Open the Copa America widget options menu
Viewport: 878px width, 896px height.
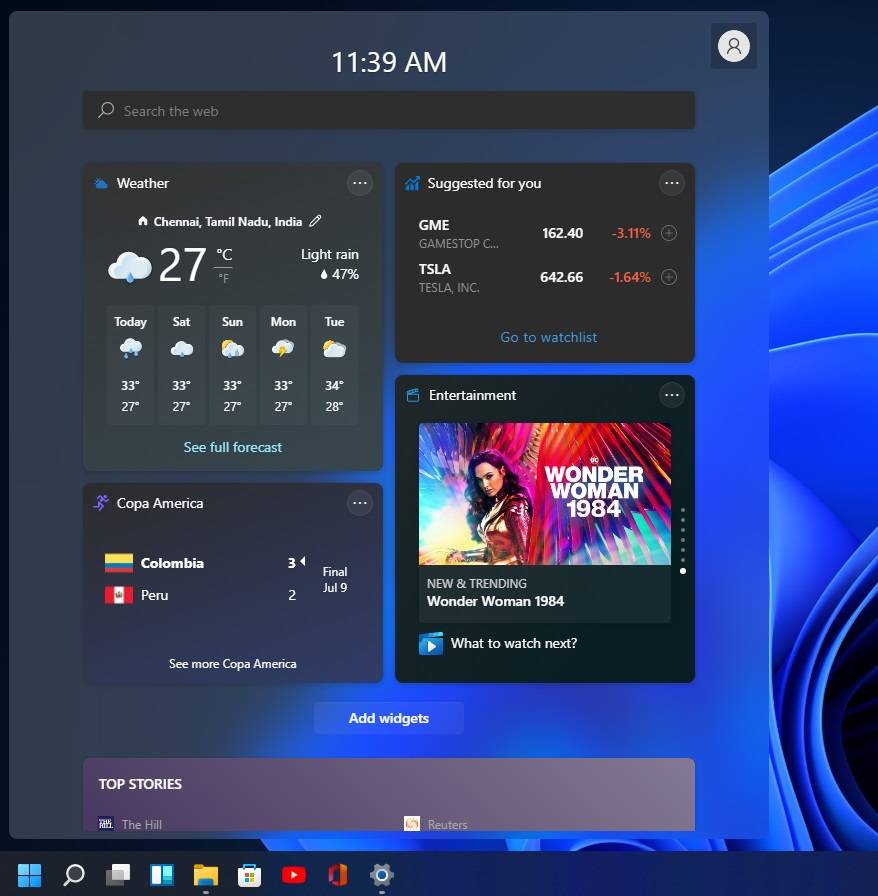point(359,503)
